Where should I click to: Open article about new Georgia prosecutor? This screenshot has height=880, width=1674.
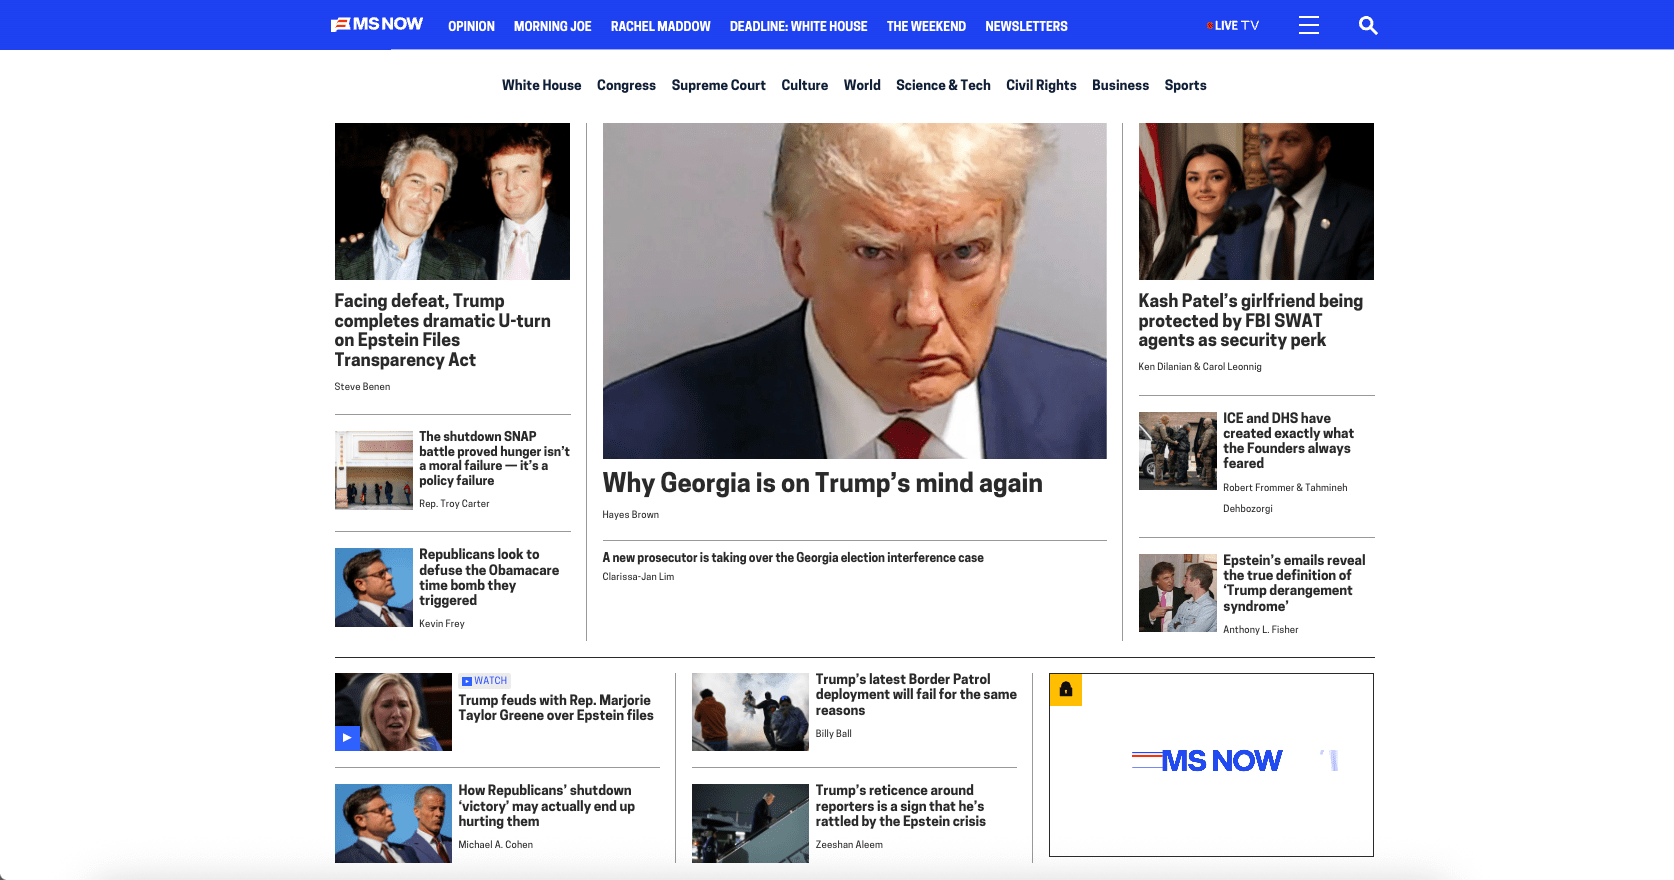click(792, 558)
